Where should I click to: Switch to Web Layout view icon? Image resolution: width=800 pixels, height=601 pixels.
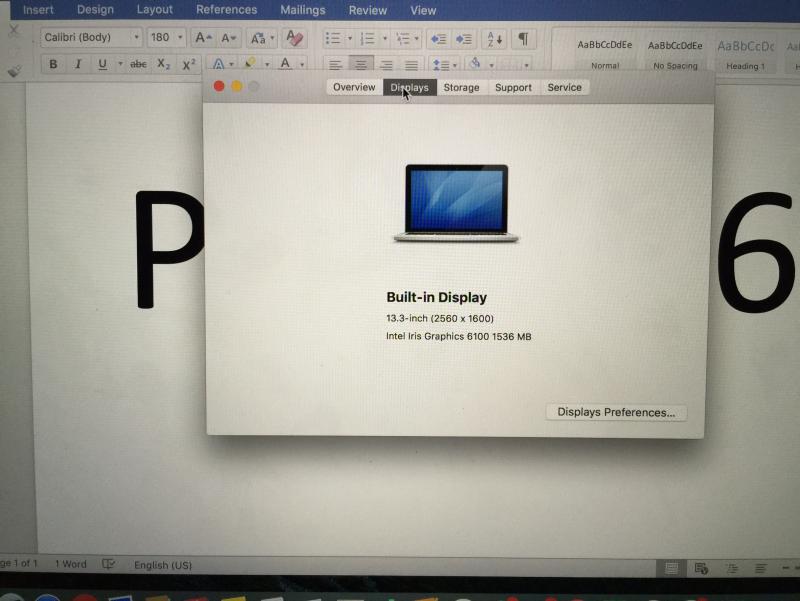[702, 568]
